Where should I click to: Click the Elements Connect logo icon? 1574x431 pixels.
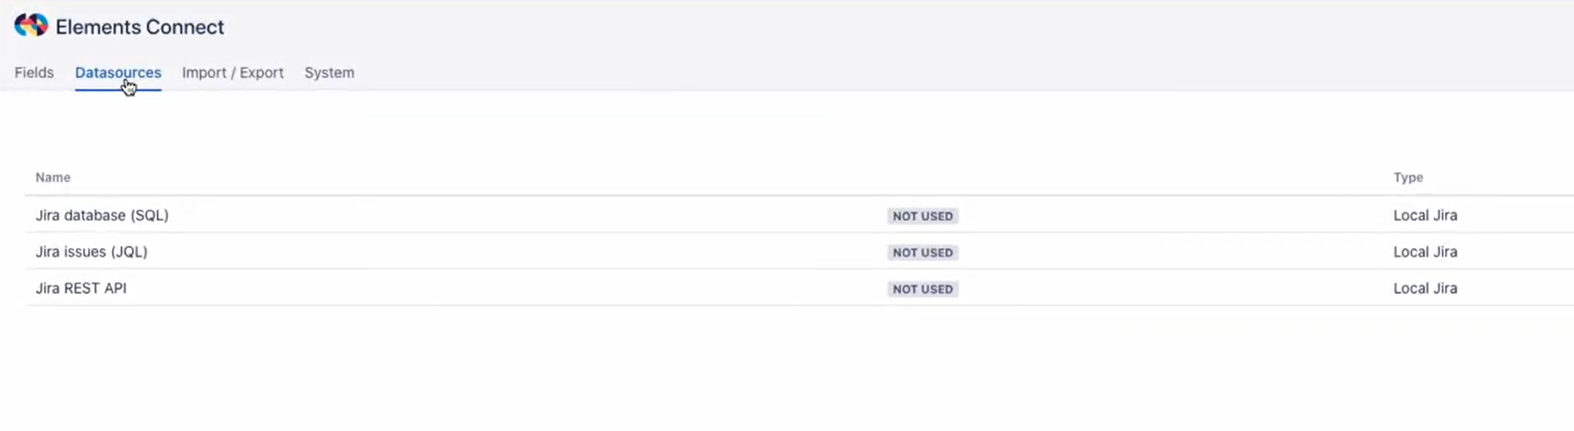coord(31,25)
